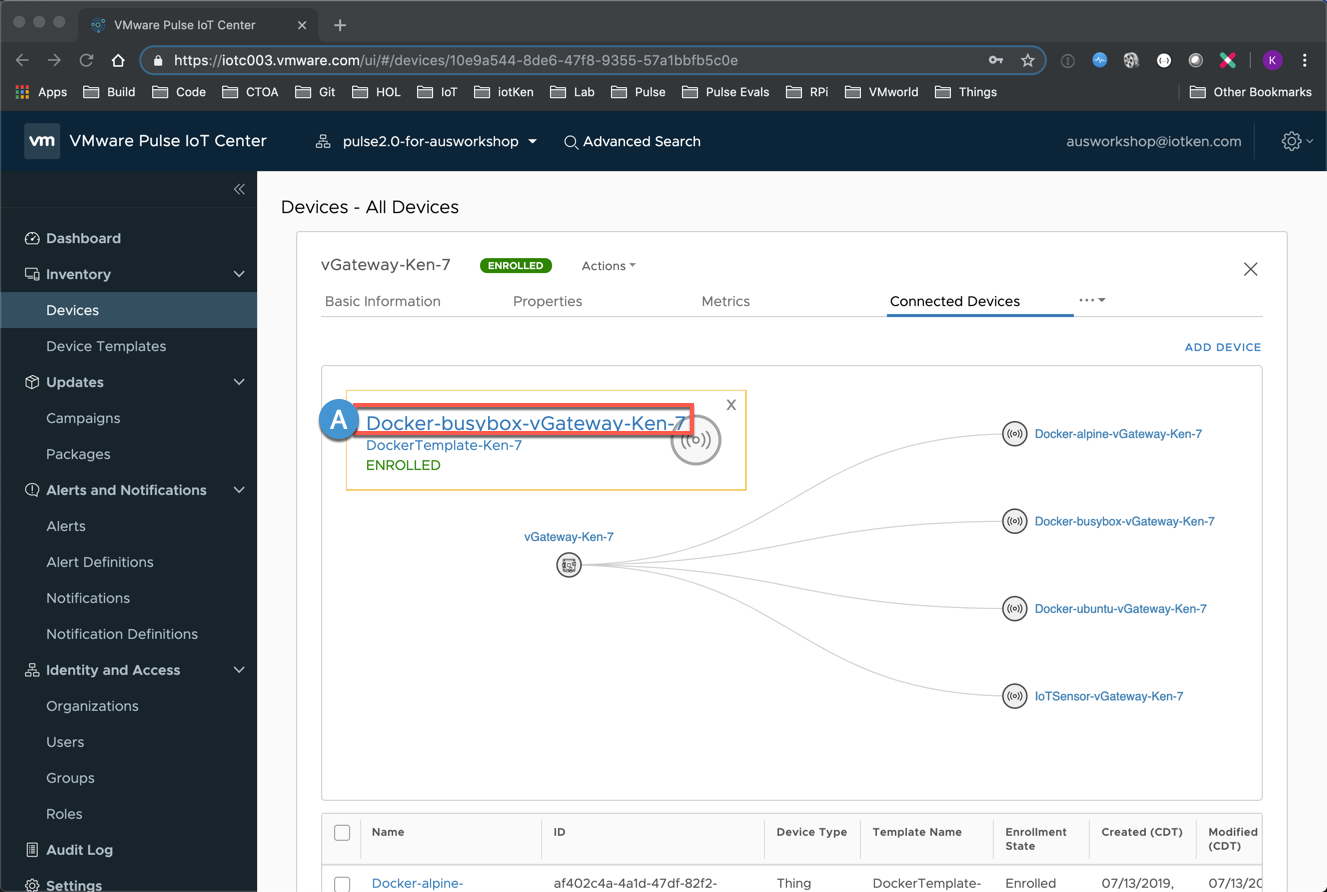
Task: Click the Docker-ubuntu device node icon
Action: pos(1014,609)
